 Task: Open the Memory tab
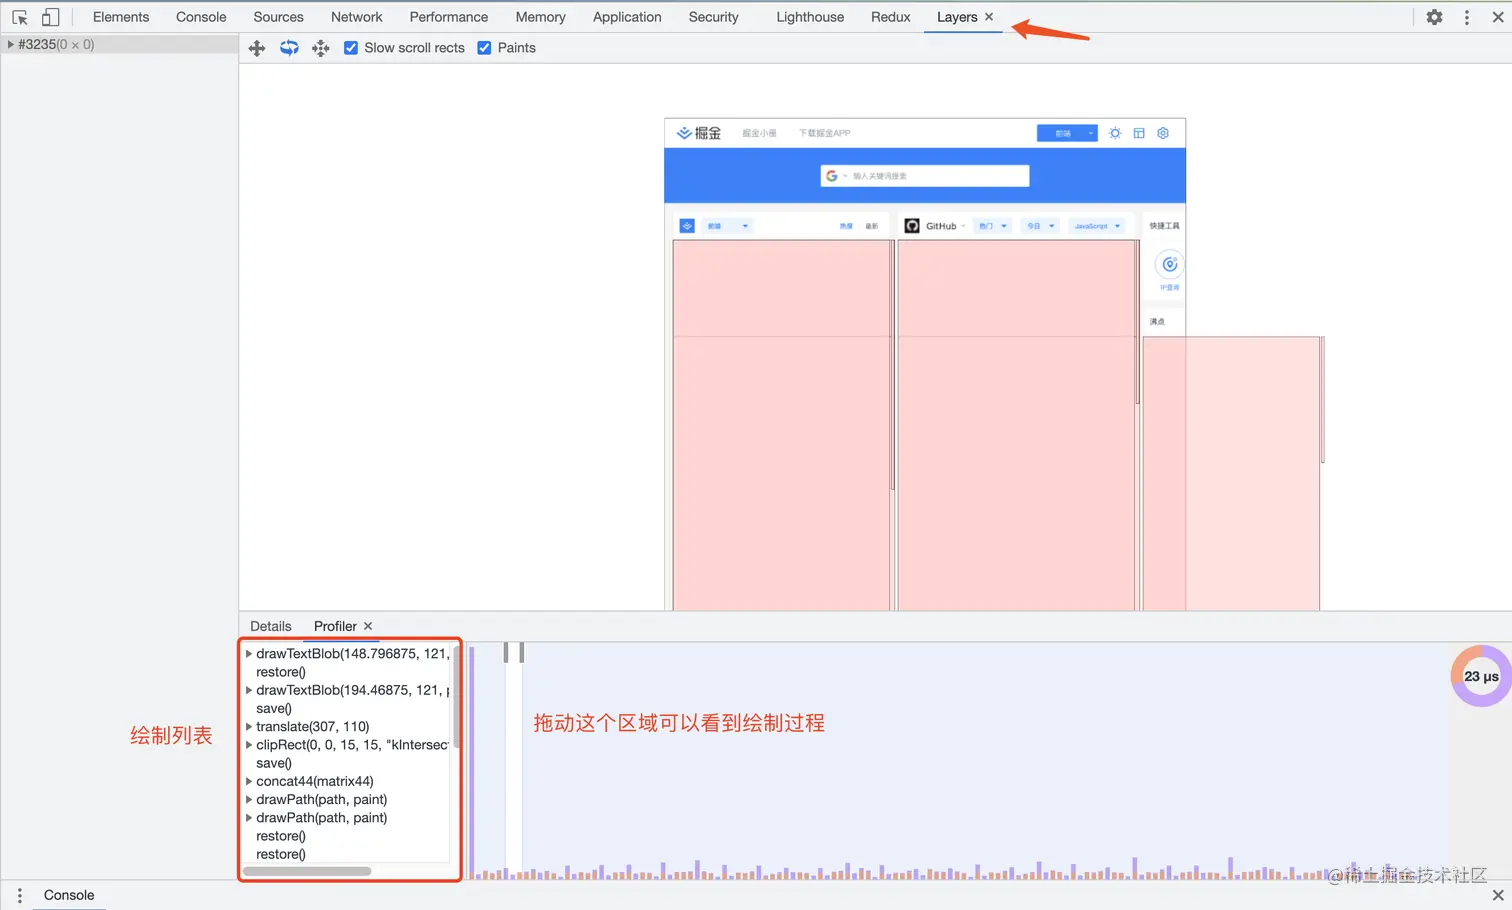541,17
